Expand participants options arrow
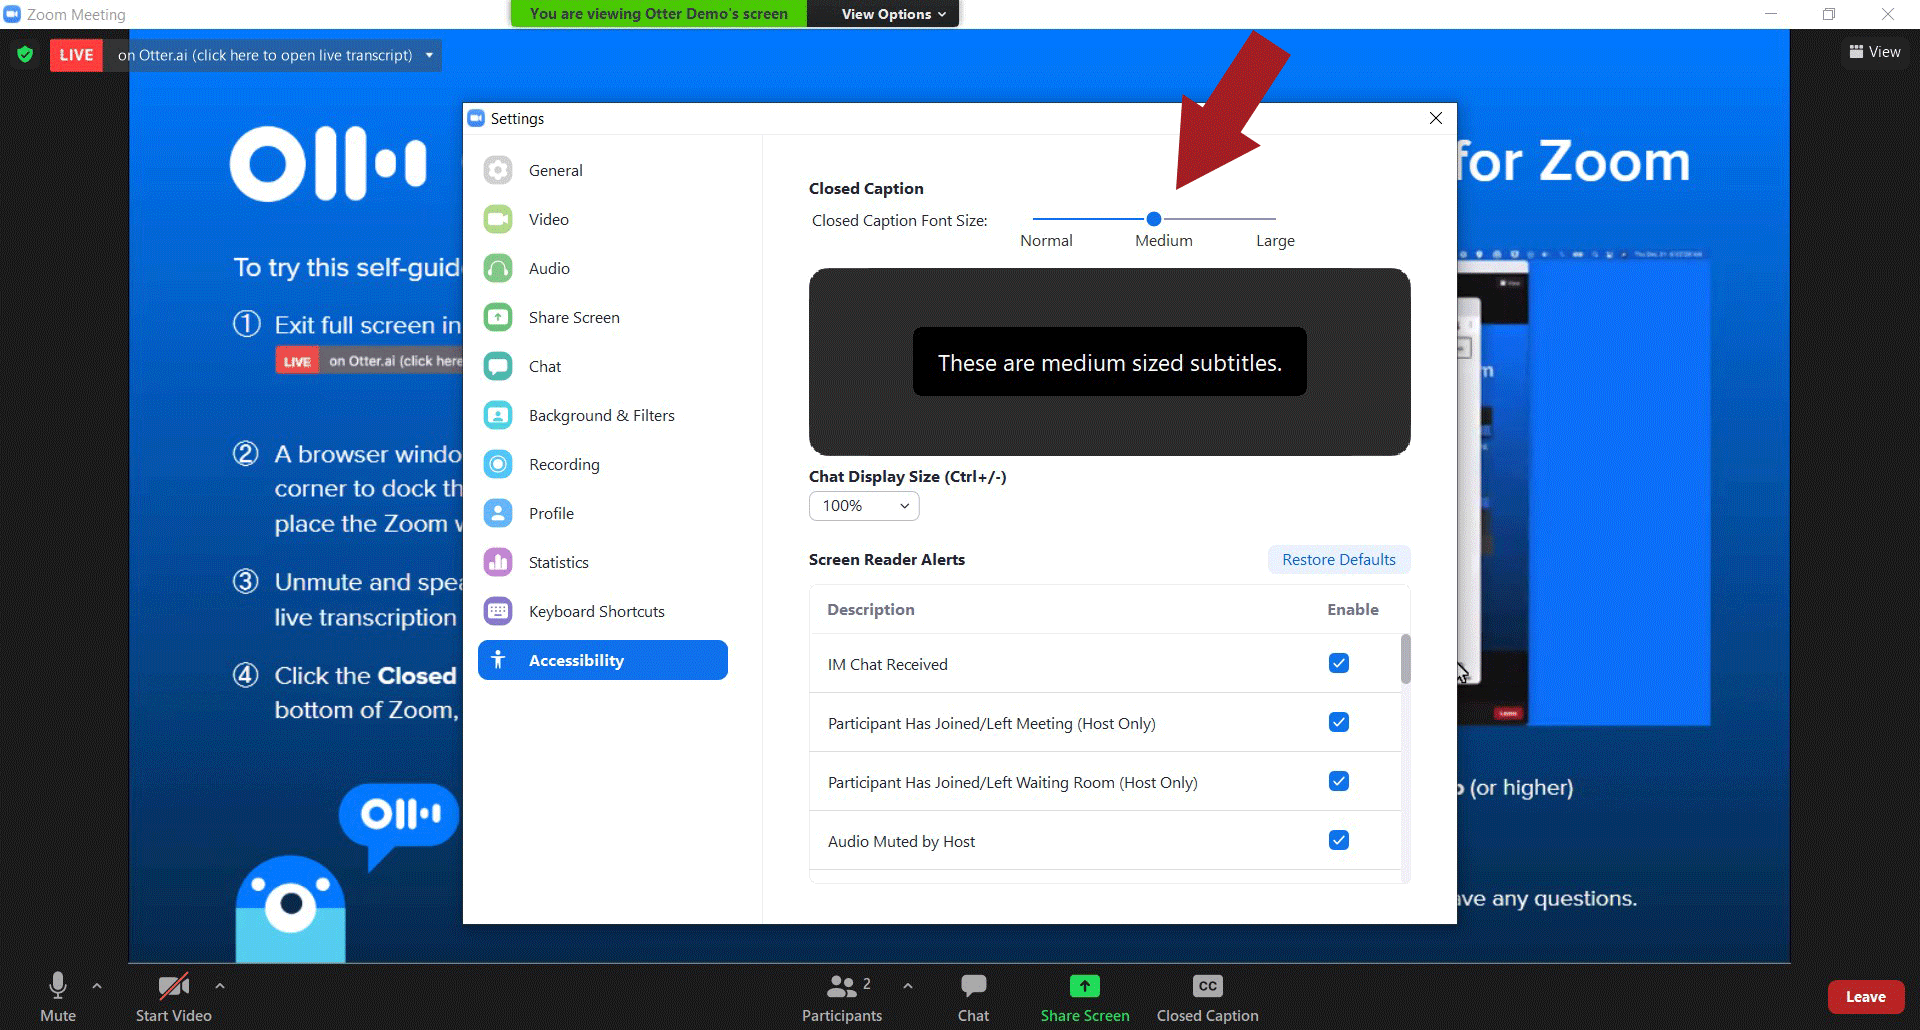The height and width of the screenshot is (1030, 1920). pyautogui.click(x=907, y=986)
